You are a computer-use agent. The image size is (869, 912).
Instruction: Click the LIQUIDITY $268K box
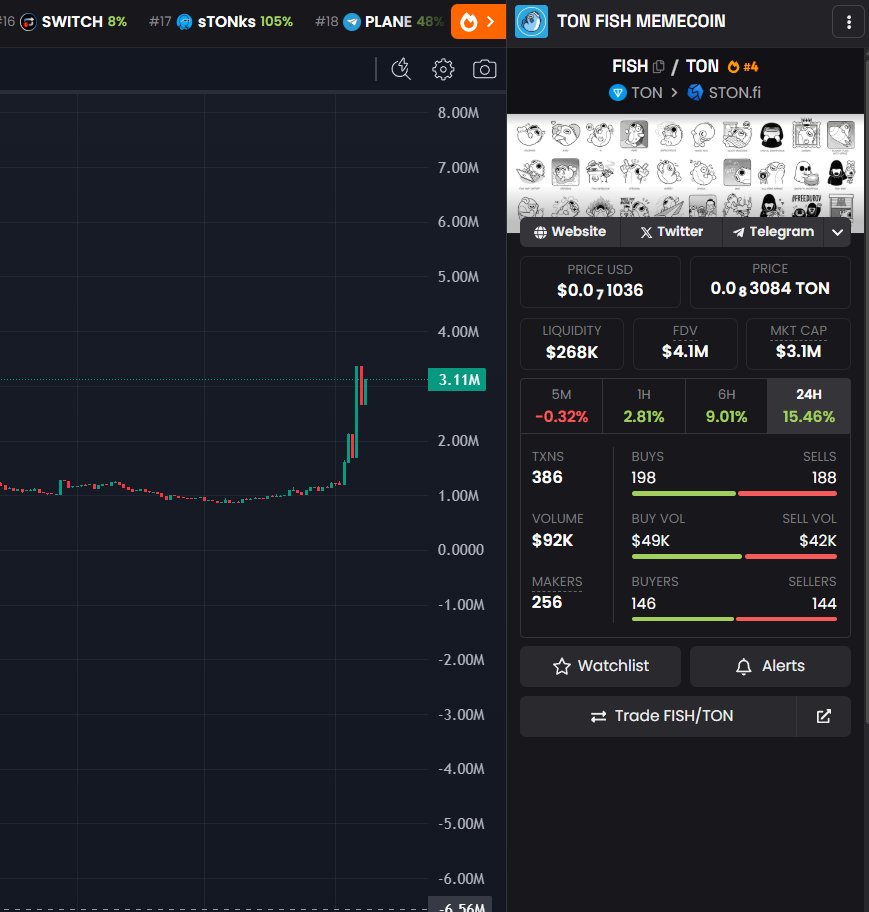tap(572, 344)
